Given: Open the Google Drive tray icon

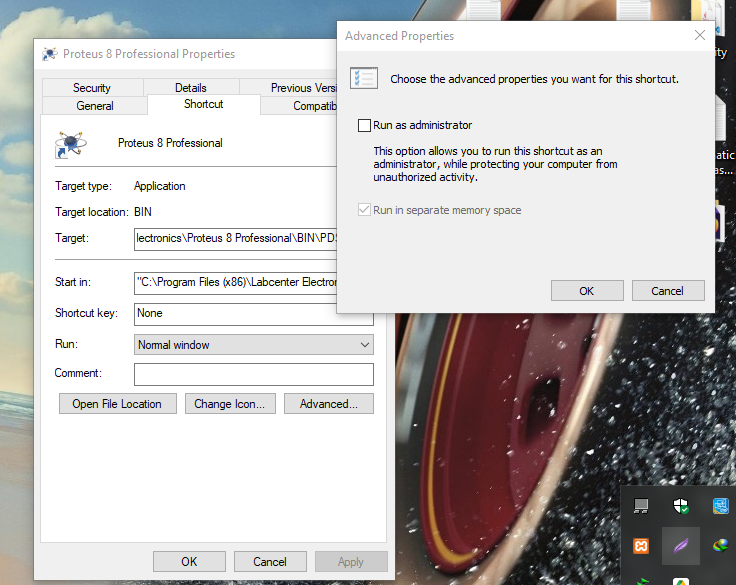Looking at the screenshot, I should (681, 581).
